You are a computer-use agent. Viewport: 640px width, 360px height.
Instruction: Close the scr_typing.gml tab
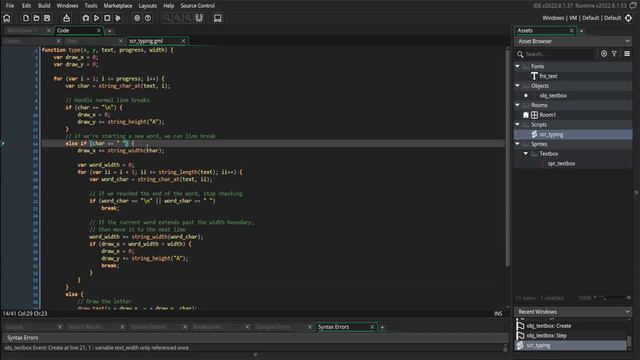click(x=183, y=41)
